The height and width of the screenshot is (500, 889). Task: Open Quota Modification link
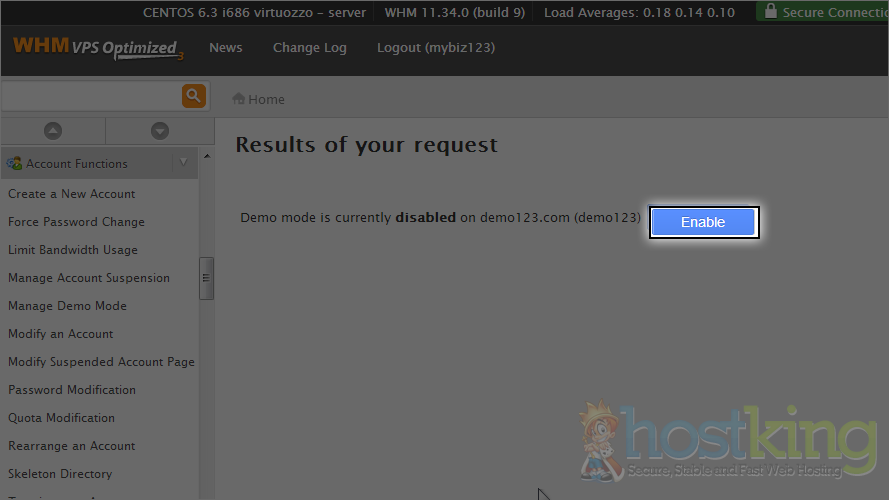pyautogui.click(x=61, y=418)
